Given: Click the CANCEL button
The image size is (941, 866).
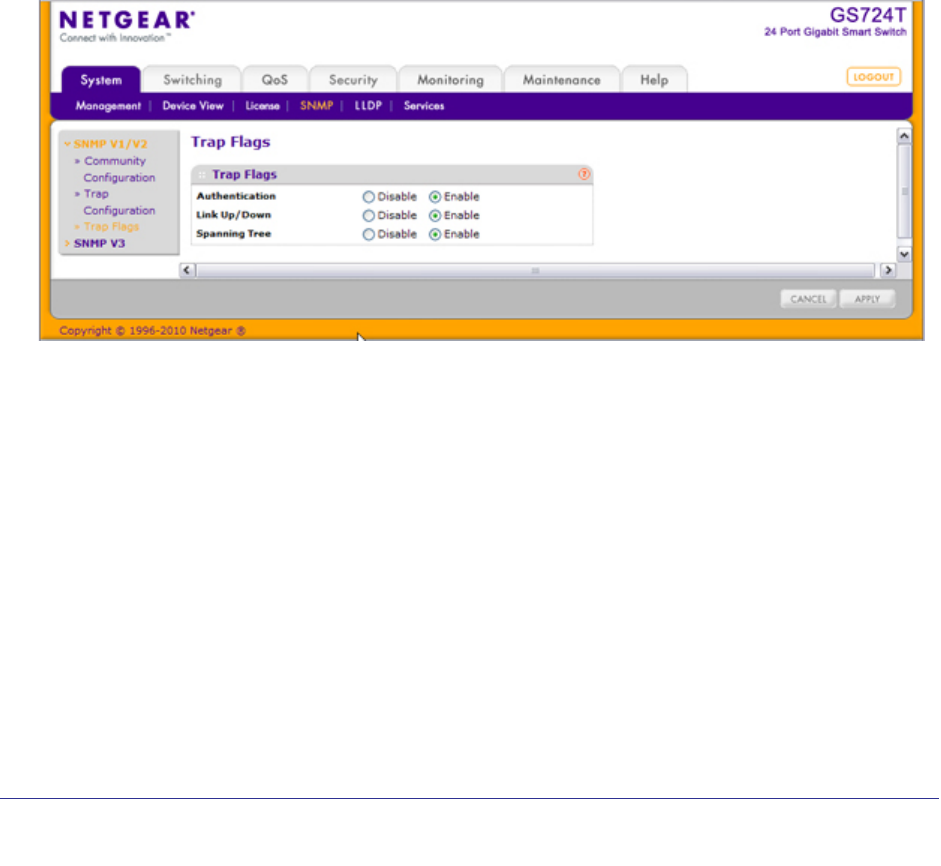Looking at the screenshot, I should click(808, 299).
